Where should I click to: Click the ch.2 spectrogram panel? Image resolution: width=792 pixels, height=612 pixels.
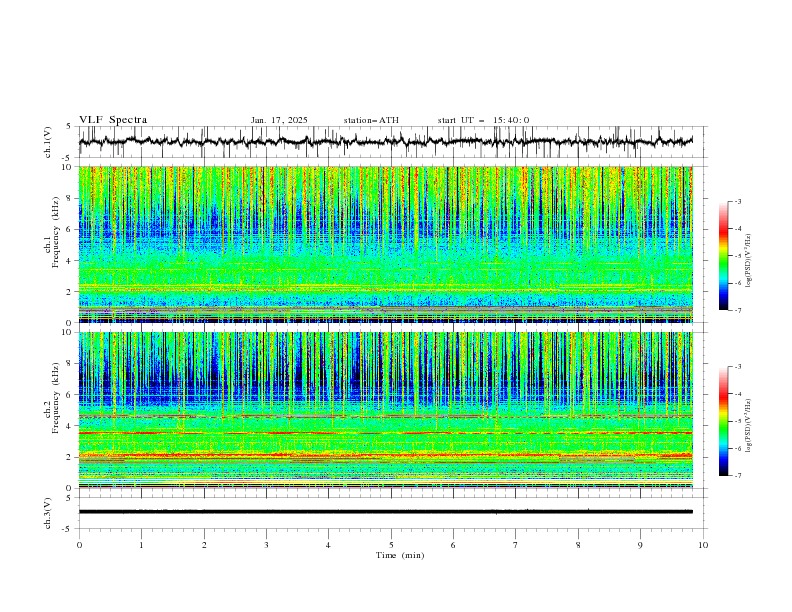[386, 410]
